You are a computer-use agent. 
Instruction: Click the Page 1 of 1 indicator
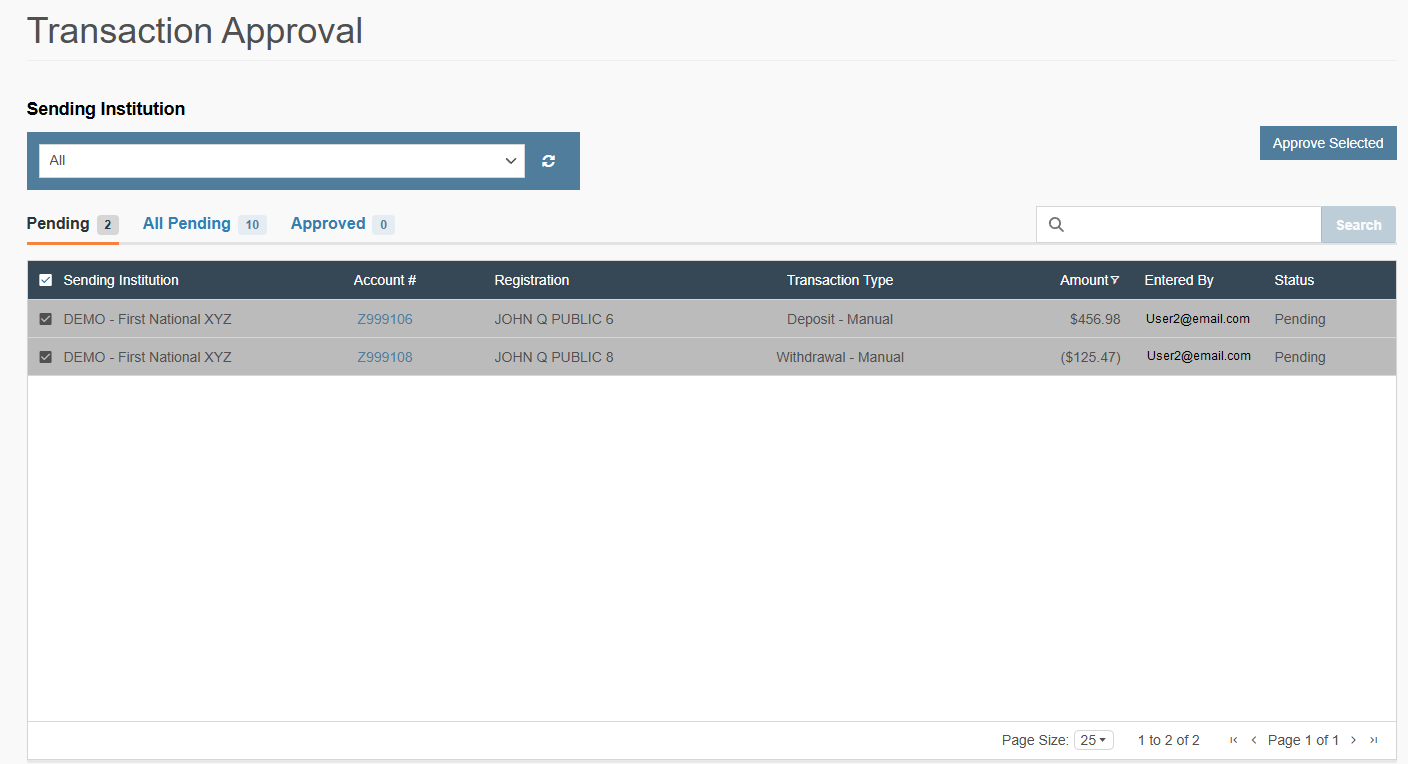[1303, 740]
